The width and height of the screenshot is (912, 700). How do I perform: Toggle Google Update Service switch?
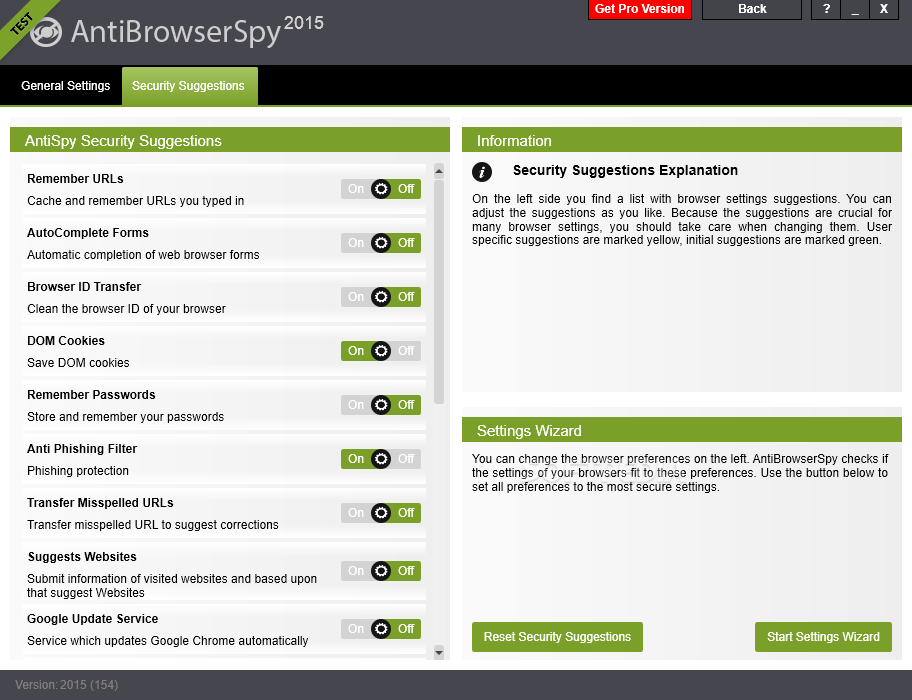[381, 629]
